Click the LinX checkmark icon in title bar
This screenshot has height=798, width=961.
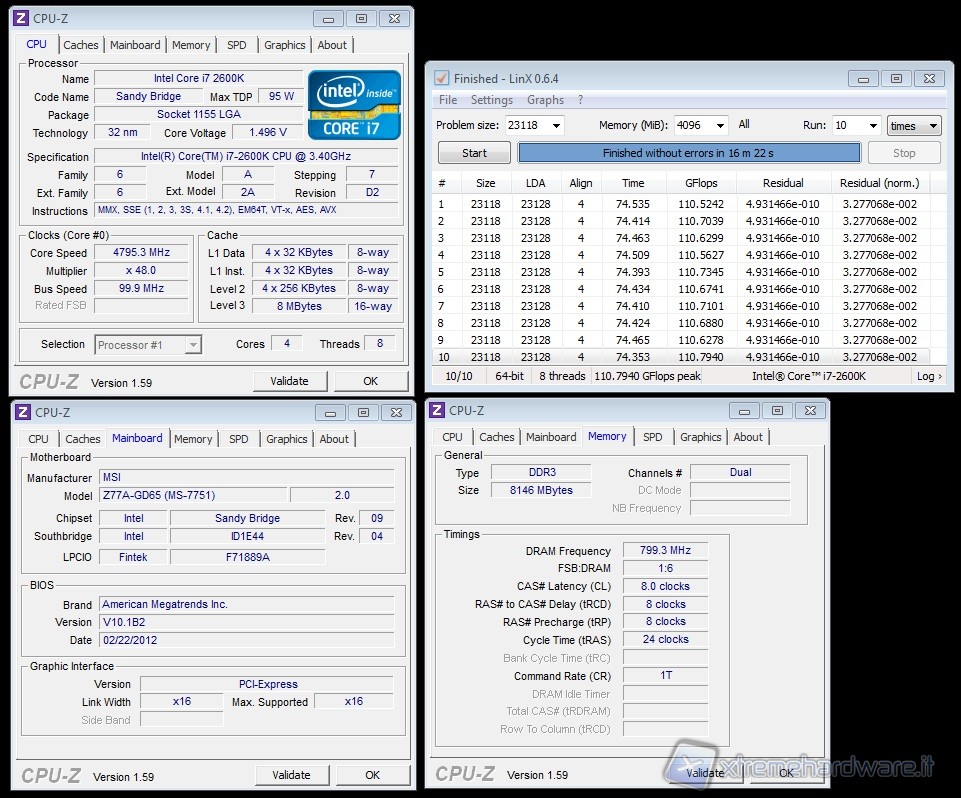441,78
